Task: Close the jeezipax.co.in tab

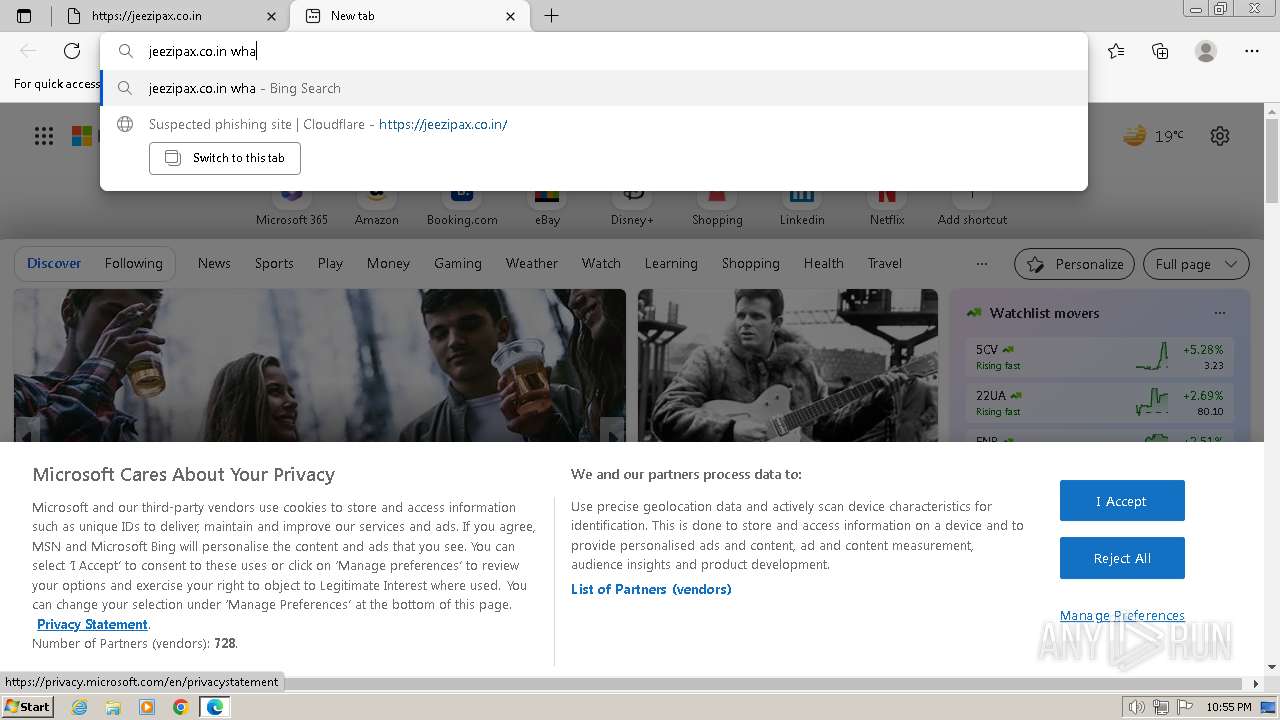Action: (271, 16)
